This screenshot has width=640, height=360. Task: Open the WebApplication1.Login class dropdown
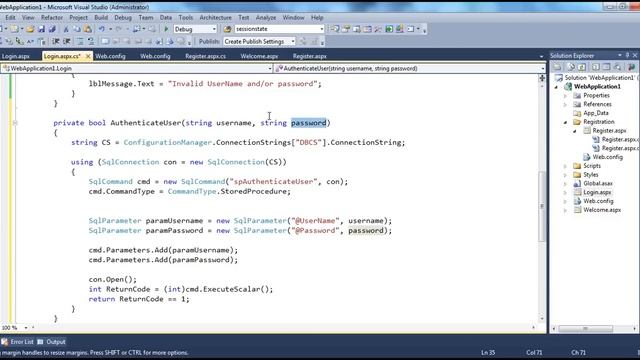(270, 68)
